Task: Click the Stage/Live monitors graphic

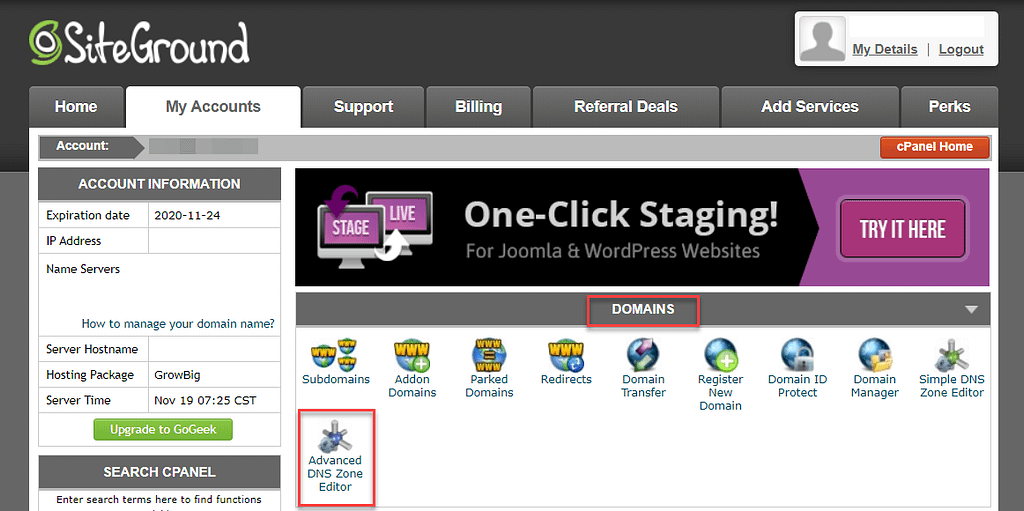Action: pos(374,226)
